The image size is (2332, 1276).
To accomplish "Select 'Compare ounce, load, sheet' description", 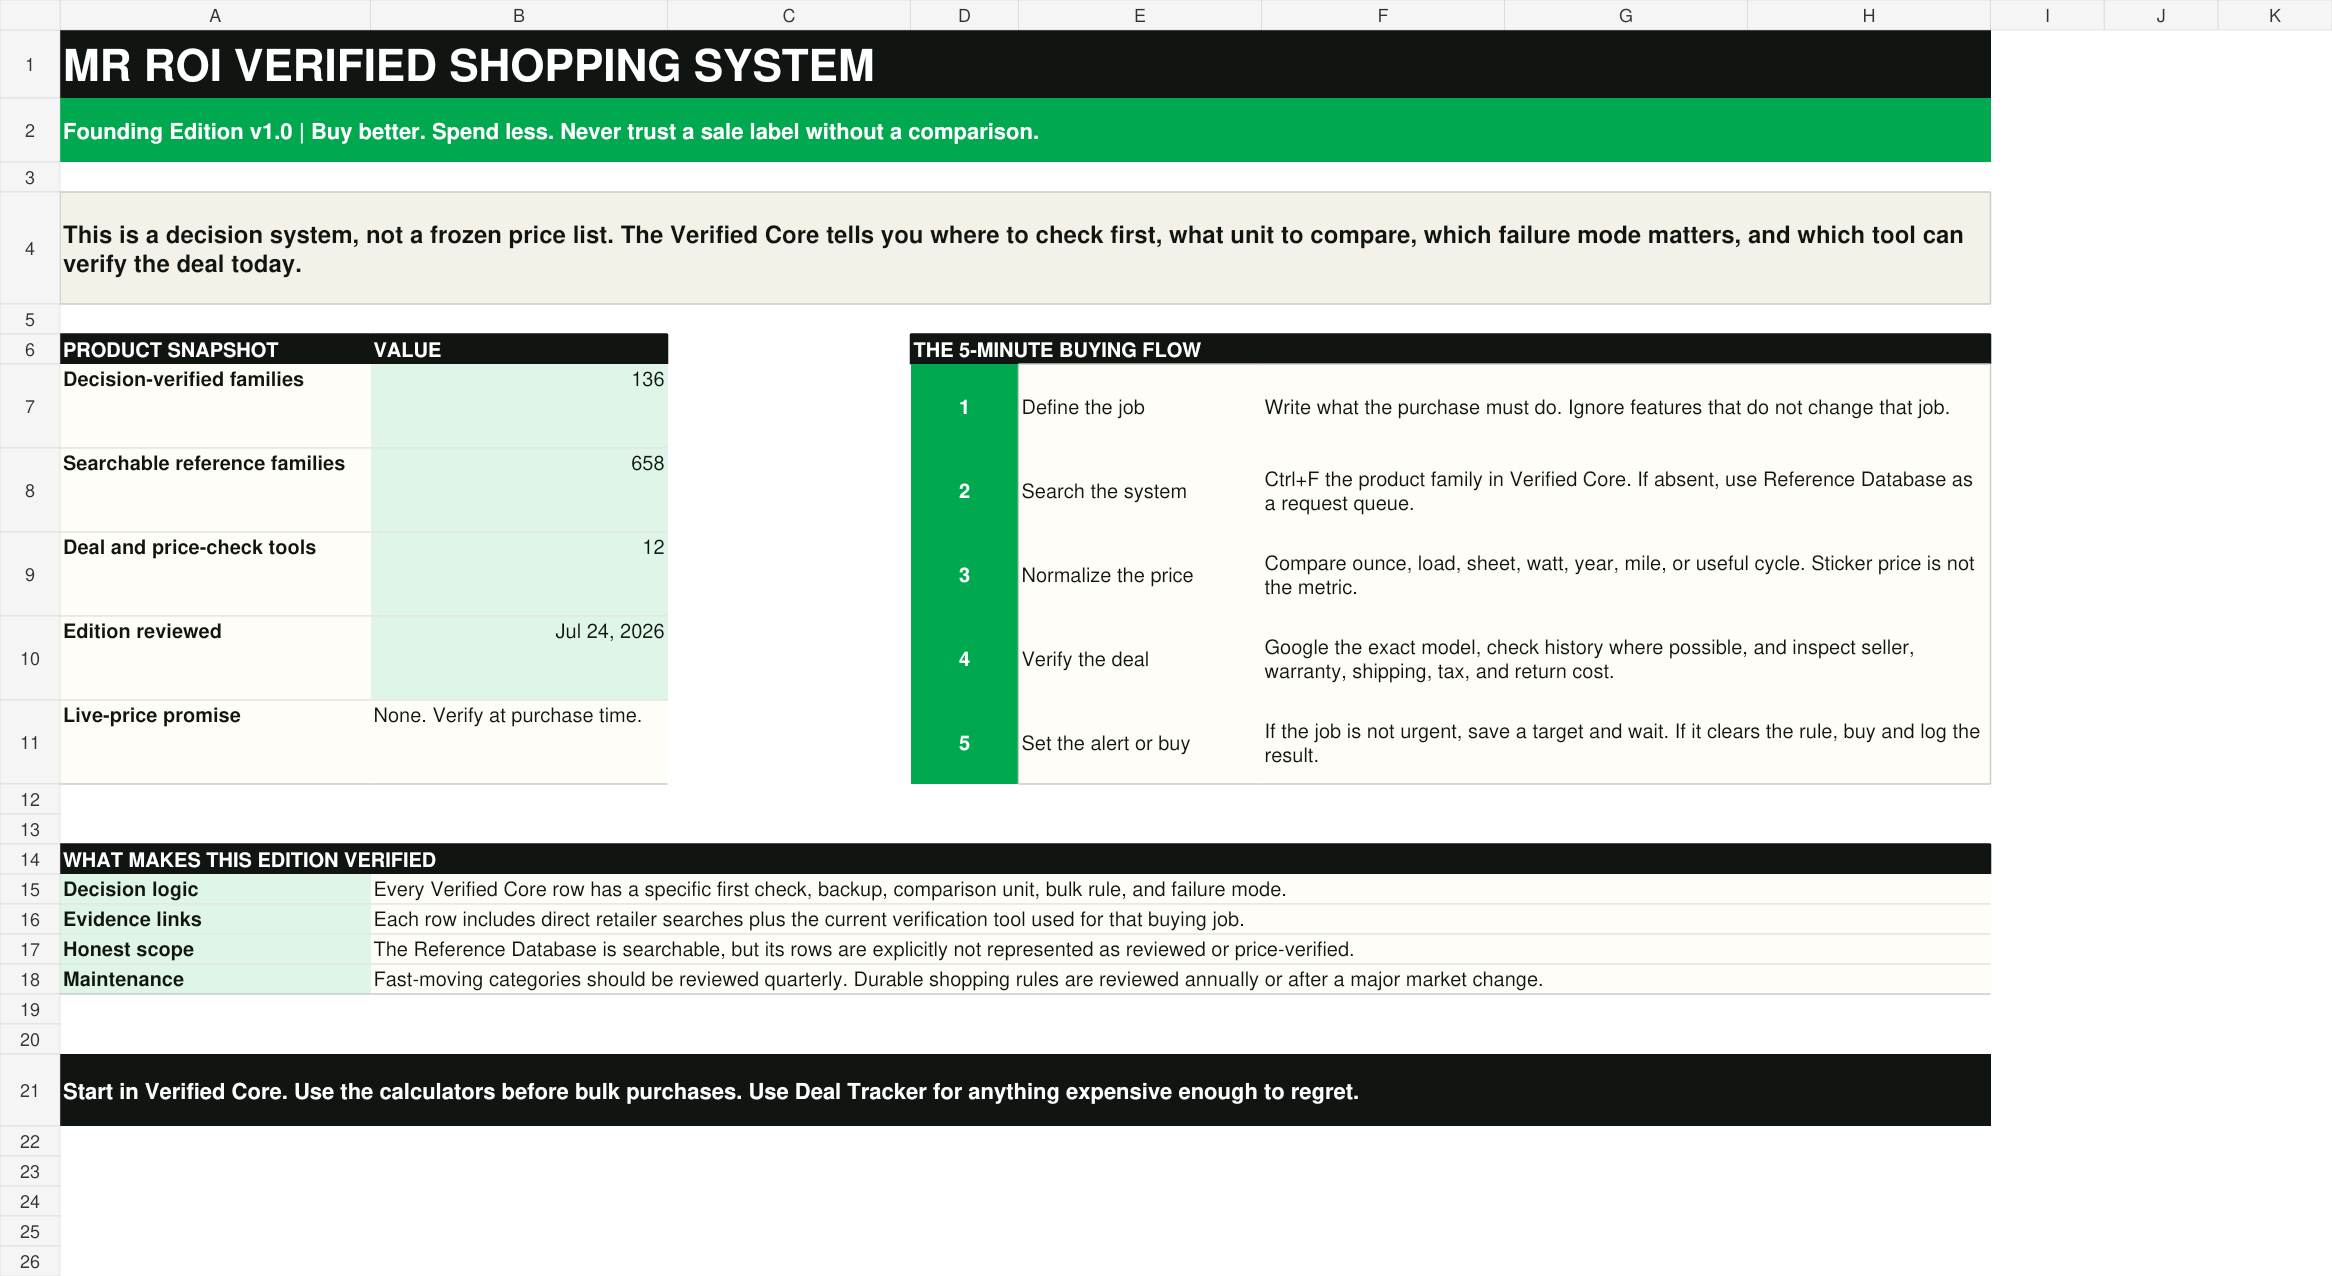I will click(1626, 574).
